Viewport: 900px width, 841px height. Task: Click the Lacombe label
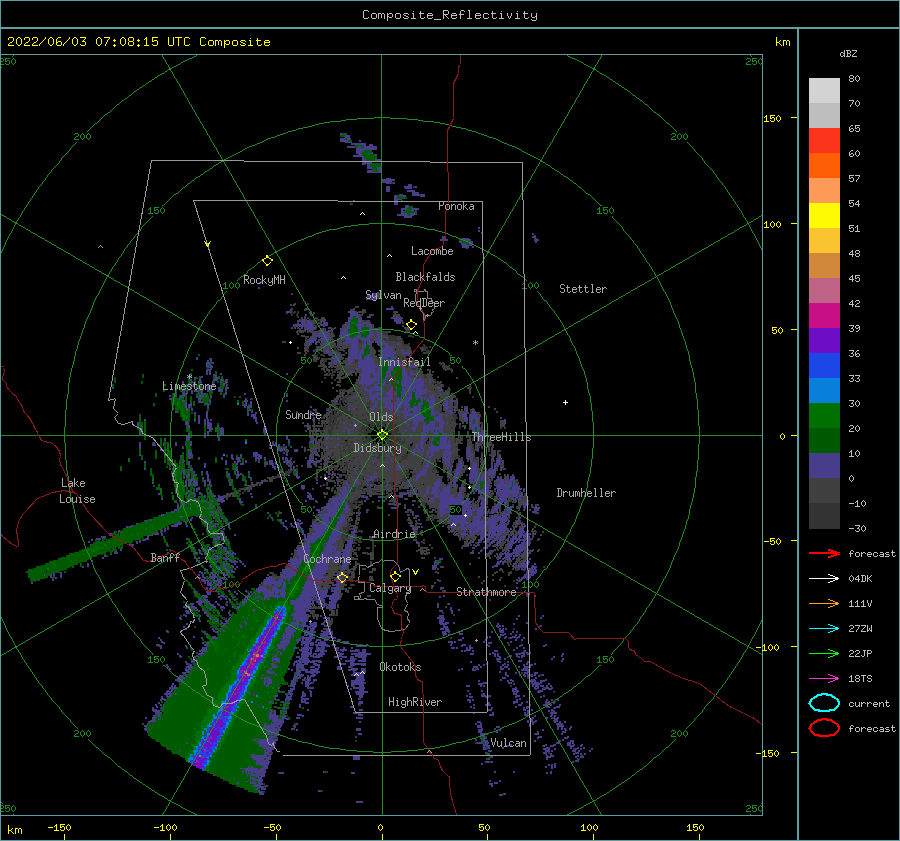[432, 251]
